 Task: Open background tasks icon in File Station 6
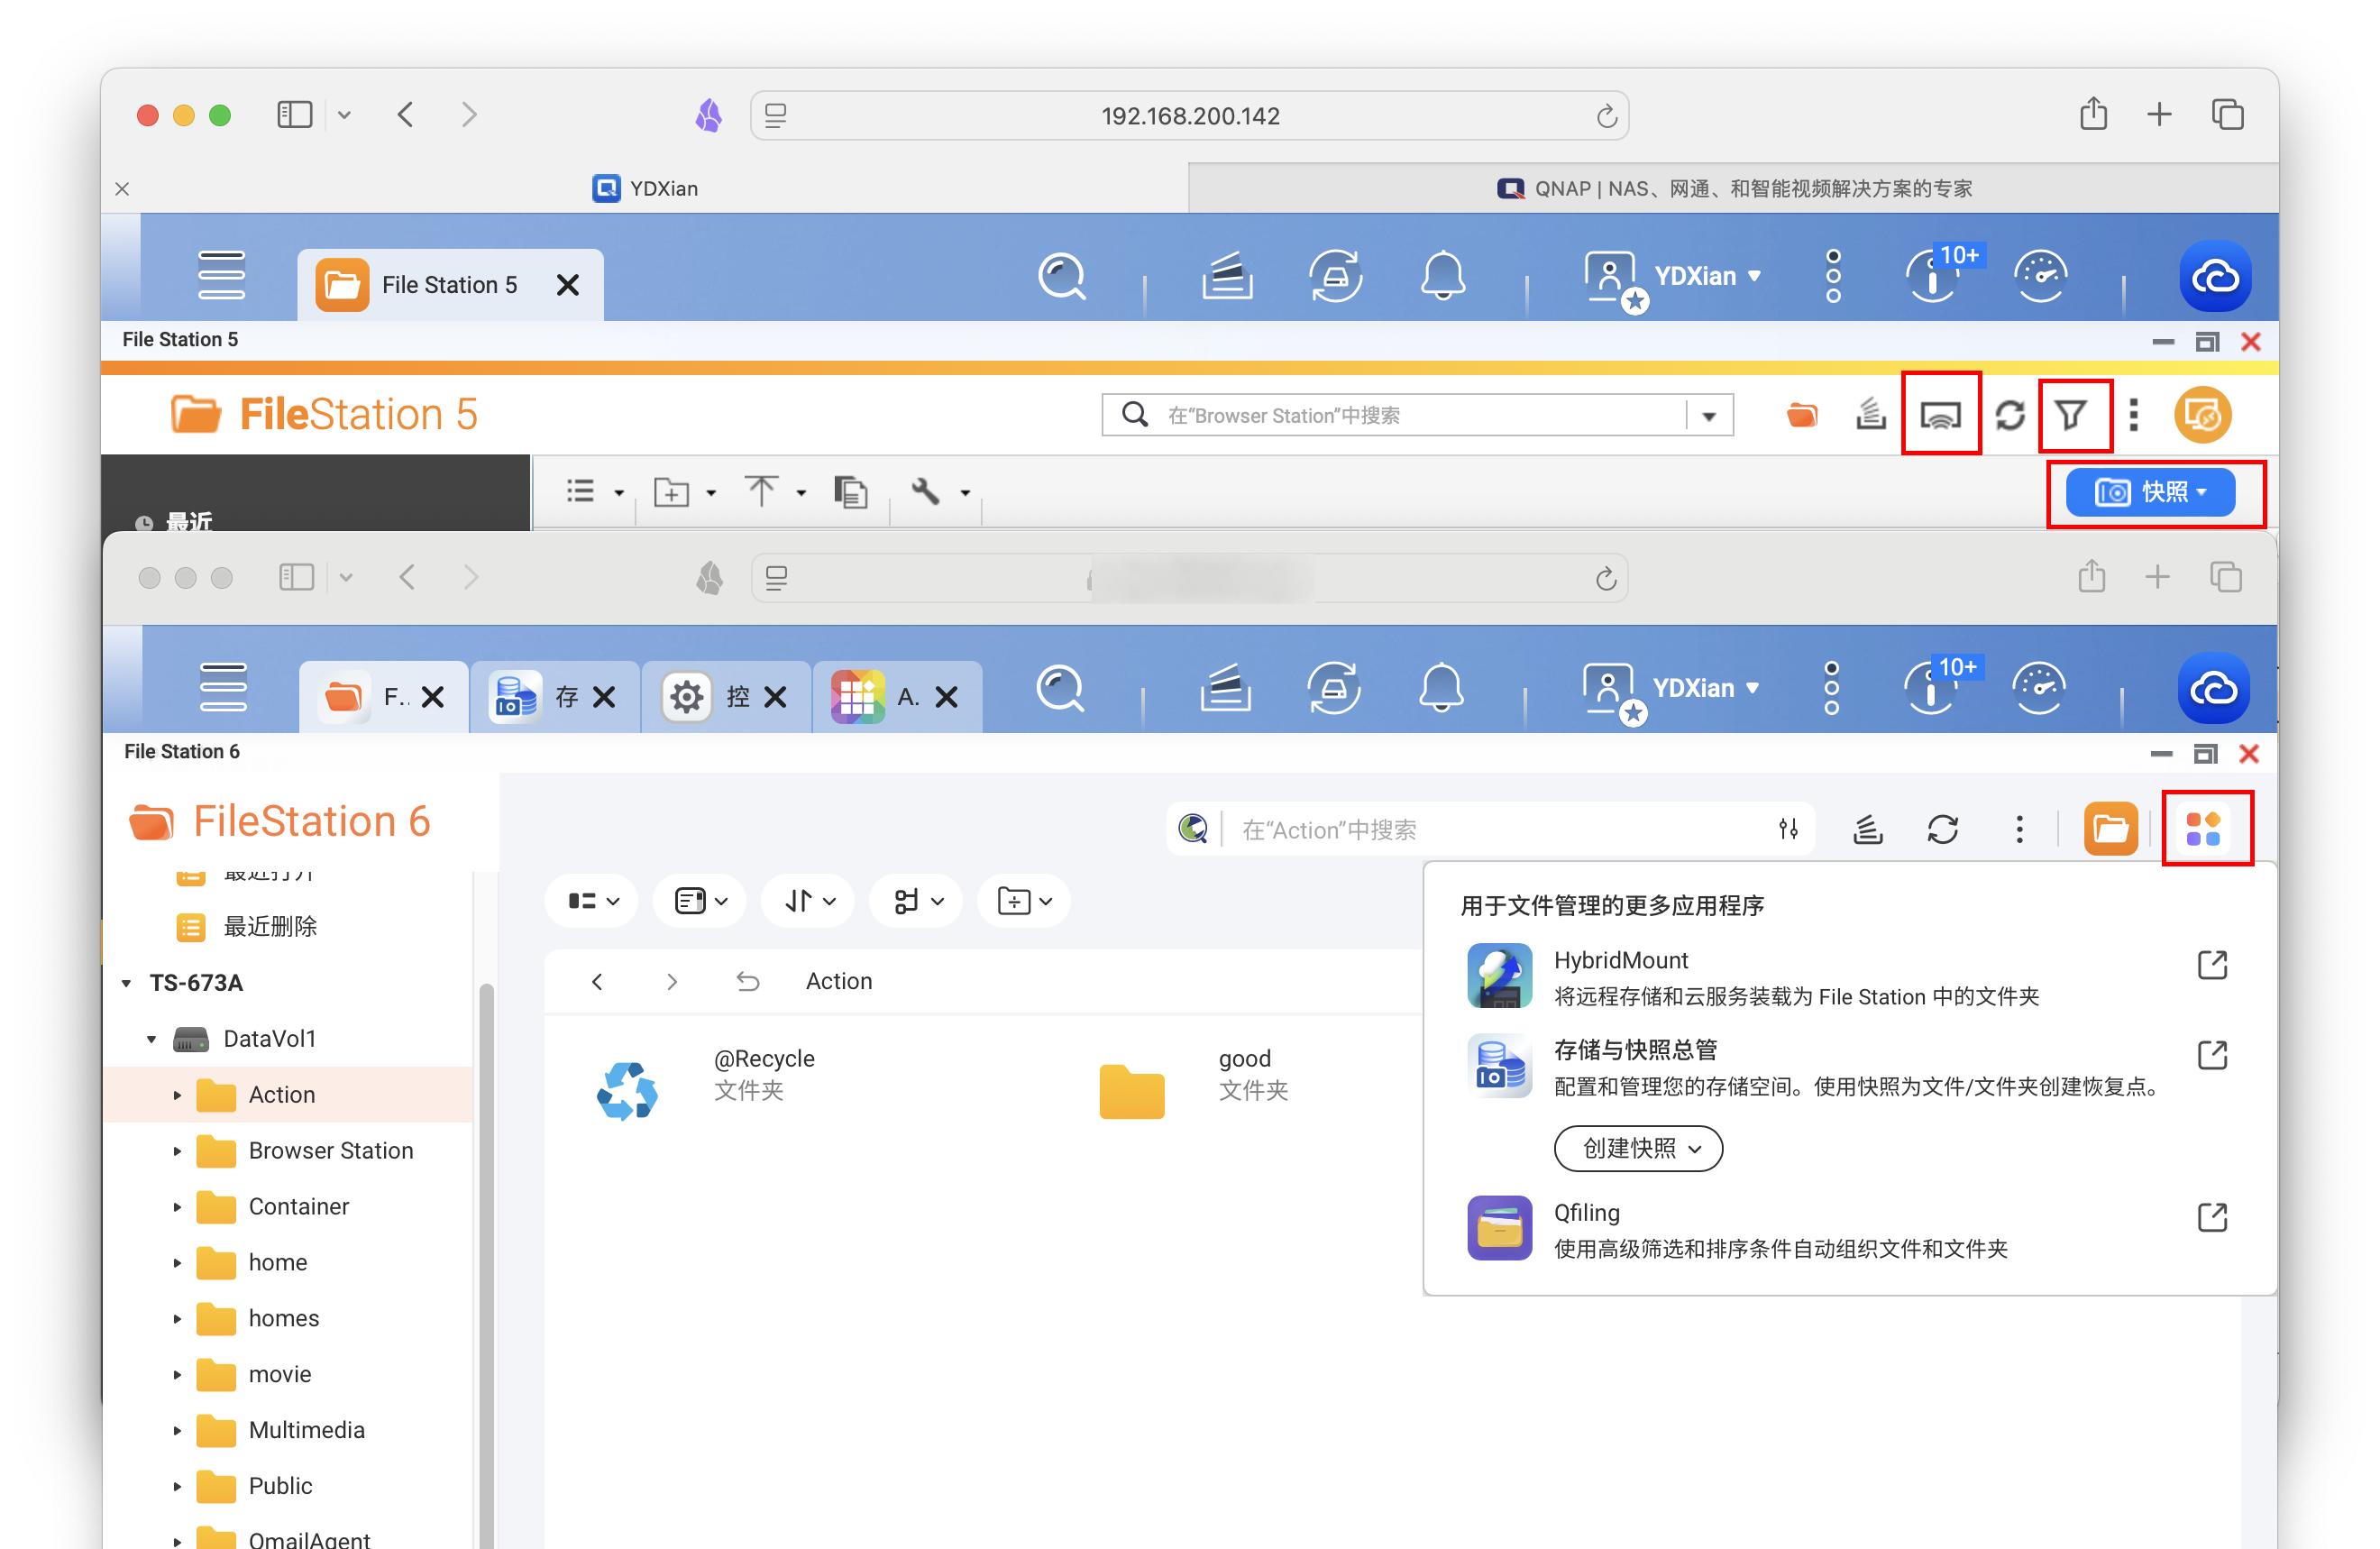click(x=1868, y=829)
